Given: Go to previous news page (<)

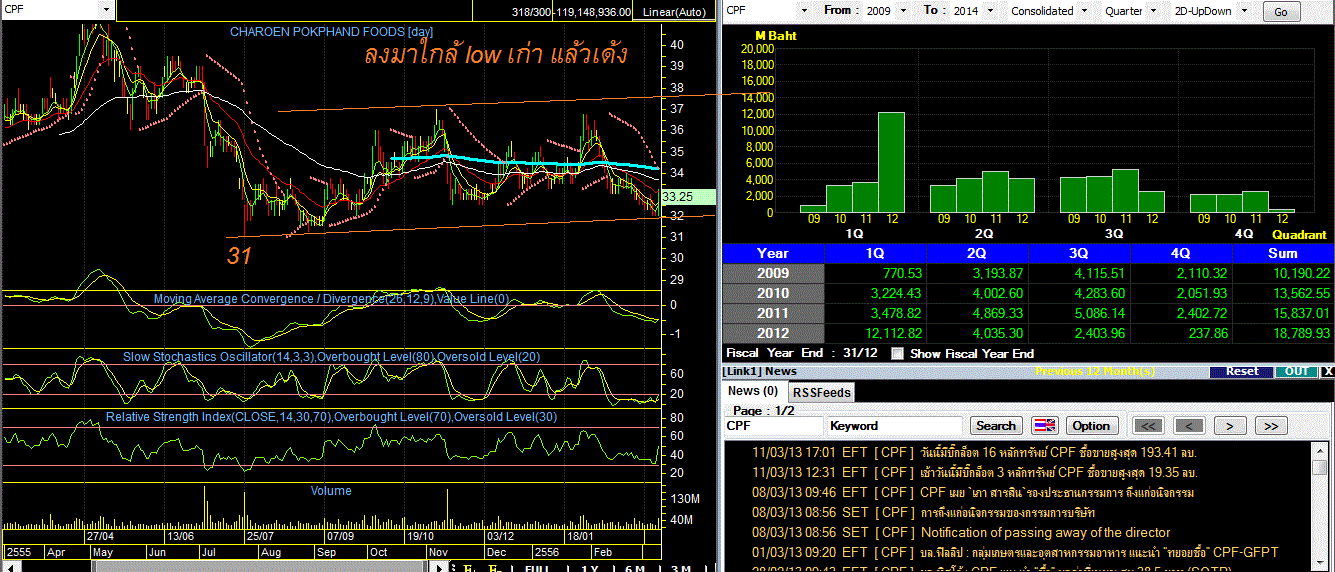Looking at the screenshot, I should [1190, 426].
